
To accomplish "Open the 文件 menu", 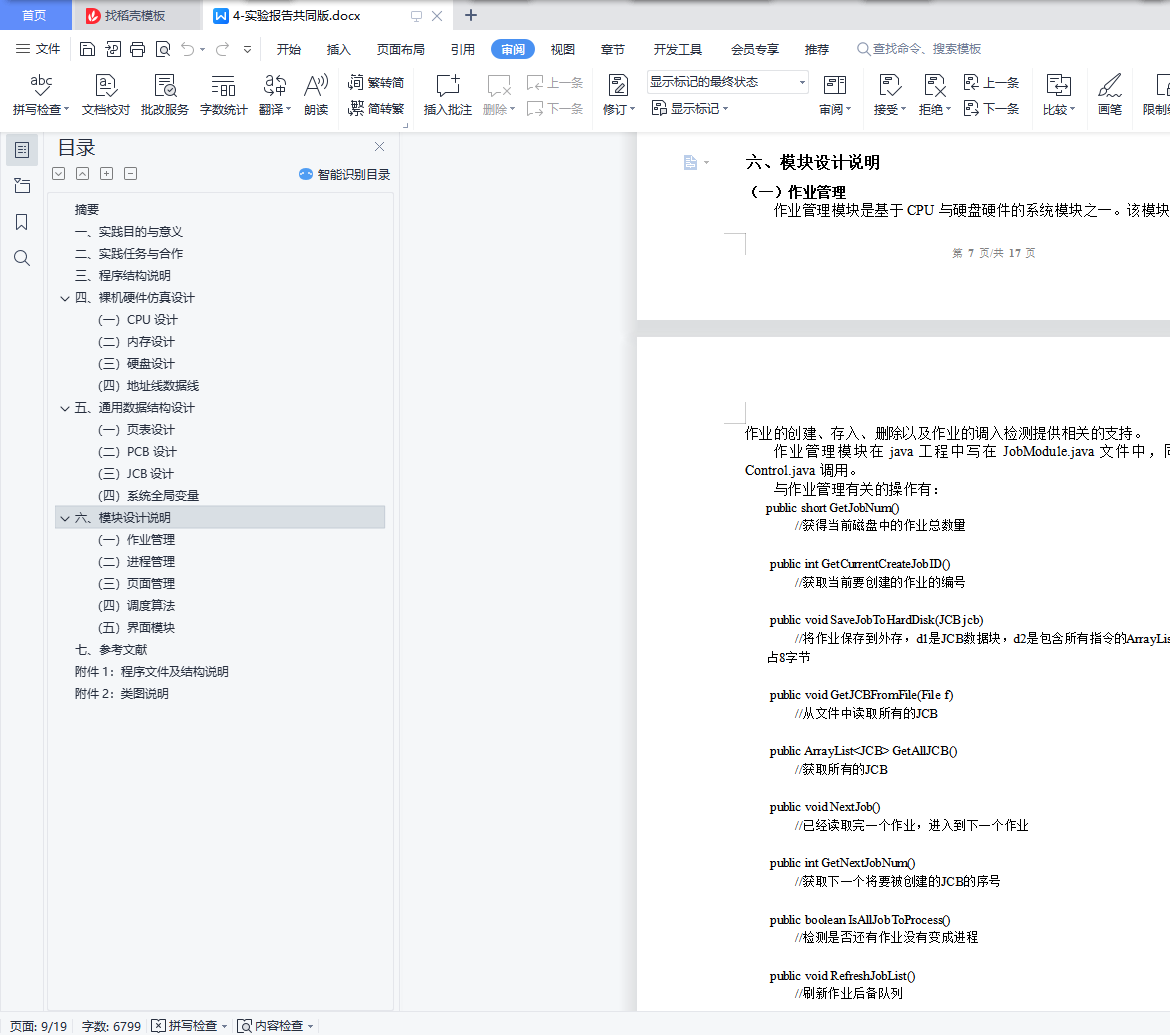I will click(38, 49).
